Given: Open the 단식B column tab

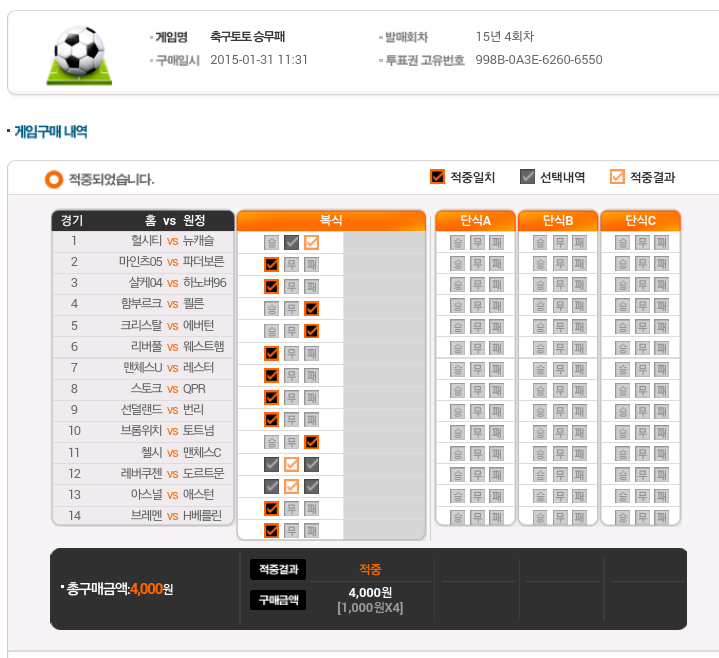Looking at the screenshot, I should (x=557, y=220).
